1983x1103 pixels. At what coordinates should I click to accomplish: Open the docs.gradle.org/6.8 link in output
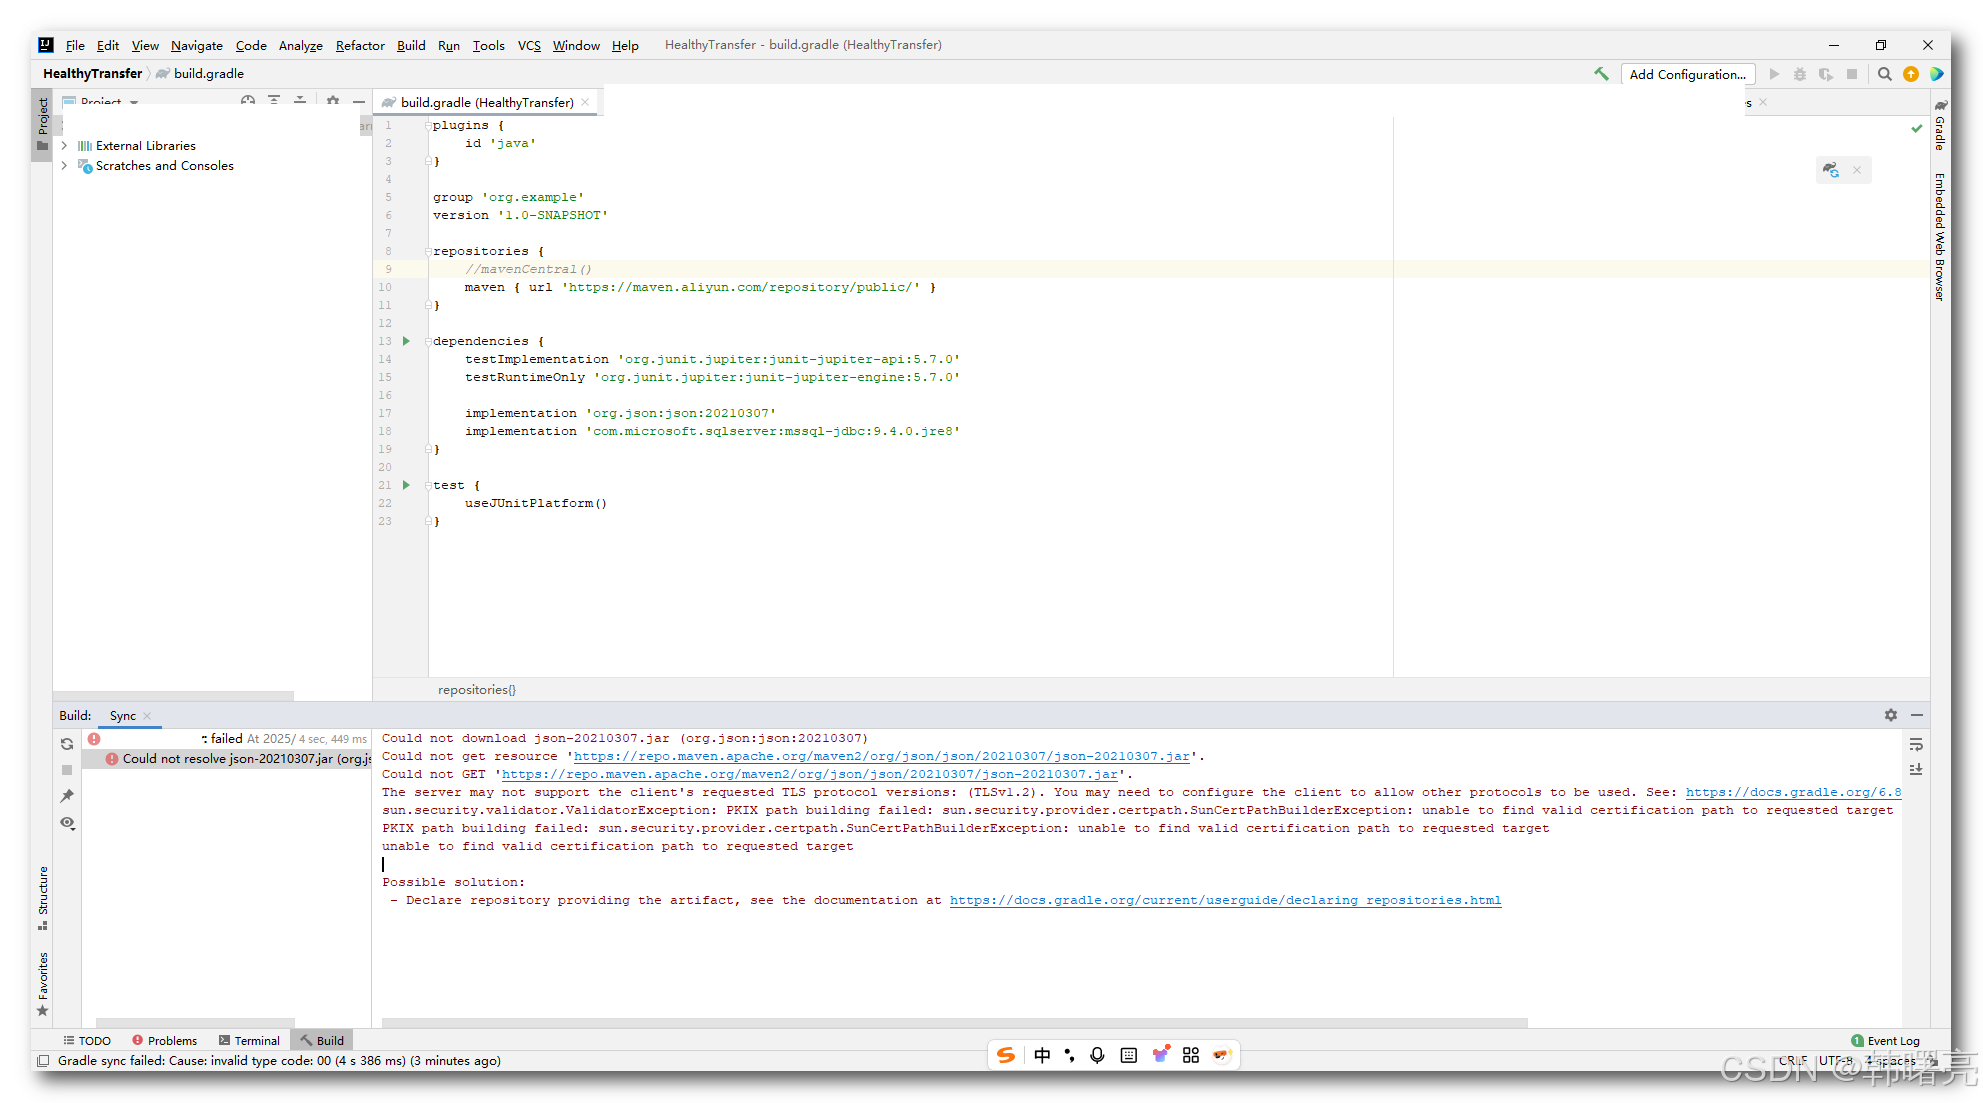pyautogui.click(x=1793, y=792)
